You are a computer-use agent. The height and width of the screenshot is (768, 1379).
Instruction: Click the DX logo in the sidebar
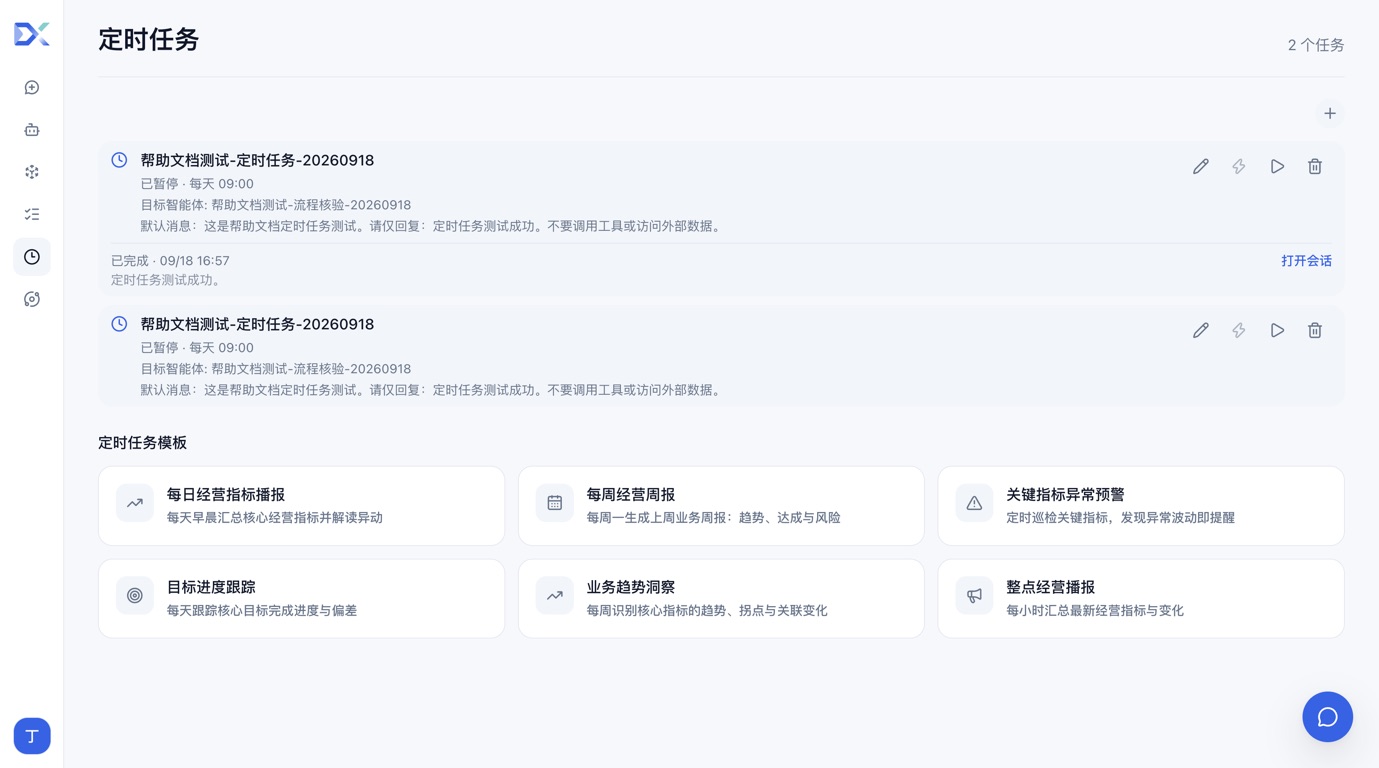tap(32, 35)
